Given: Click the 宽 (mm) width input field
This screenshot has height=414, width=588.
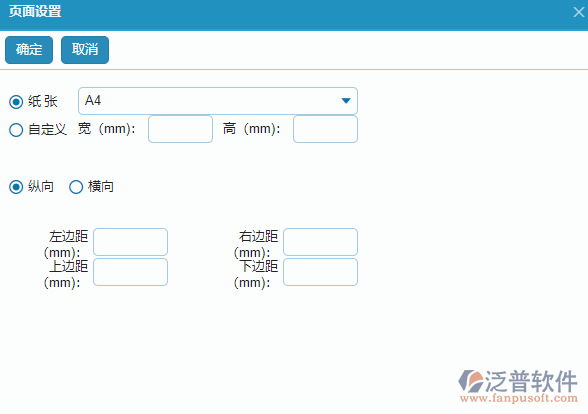Looking at the screenshot, I should click(180, 129).
